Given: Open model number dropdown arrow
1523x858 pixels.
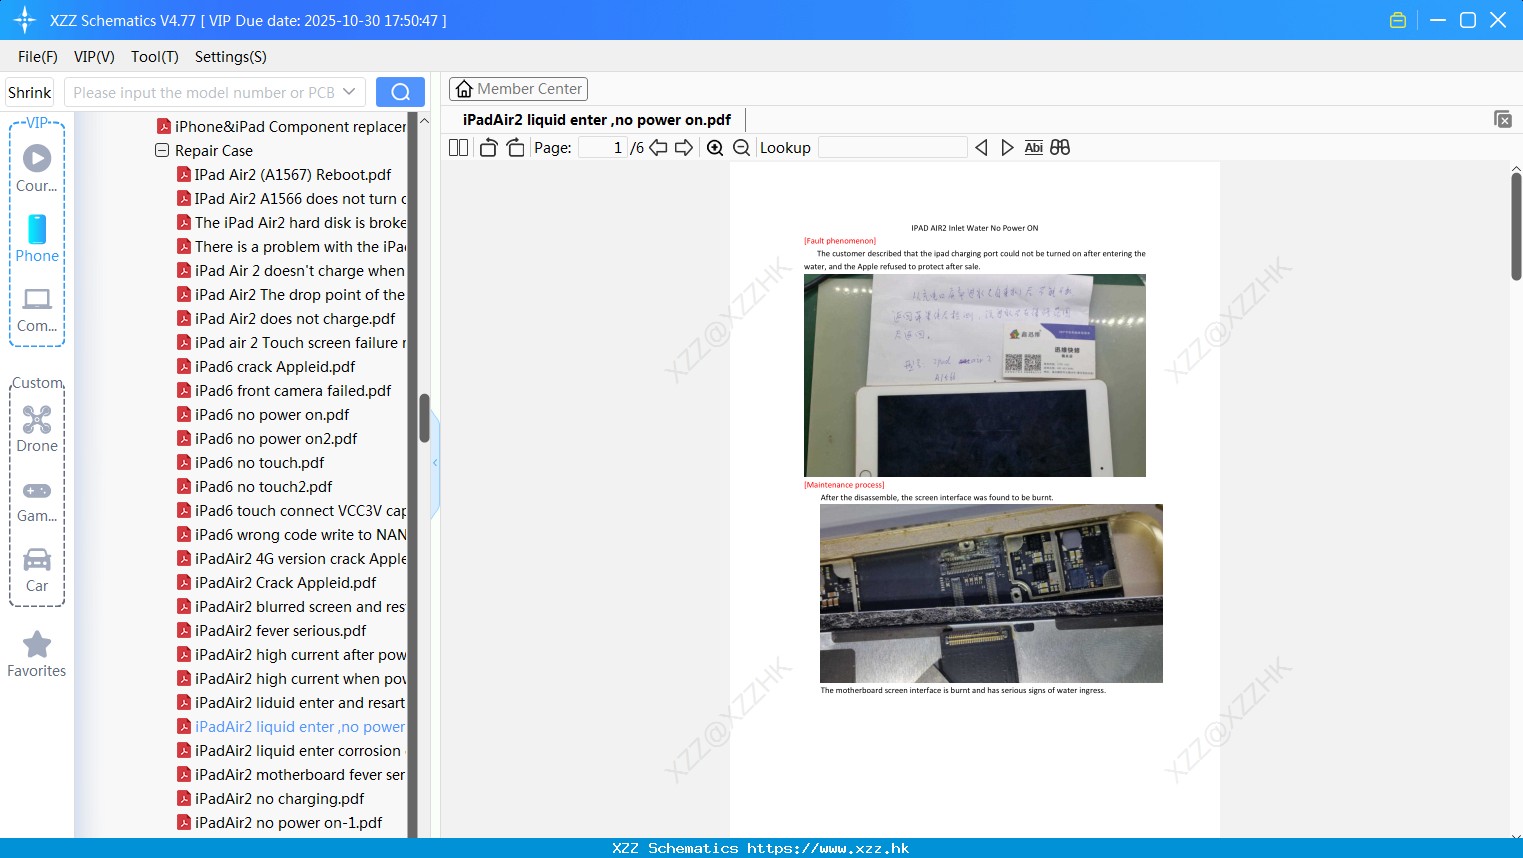Looking at the screenshot, I should pyautogui.click(x=349, y=92).
